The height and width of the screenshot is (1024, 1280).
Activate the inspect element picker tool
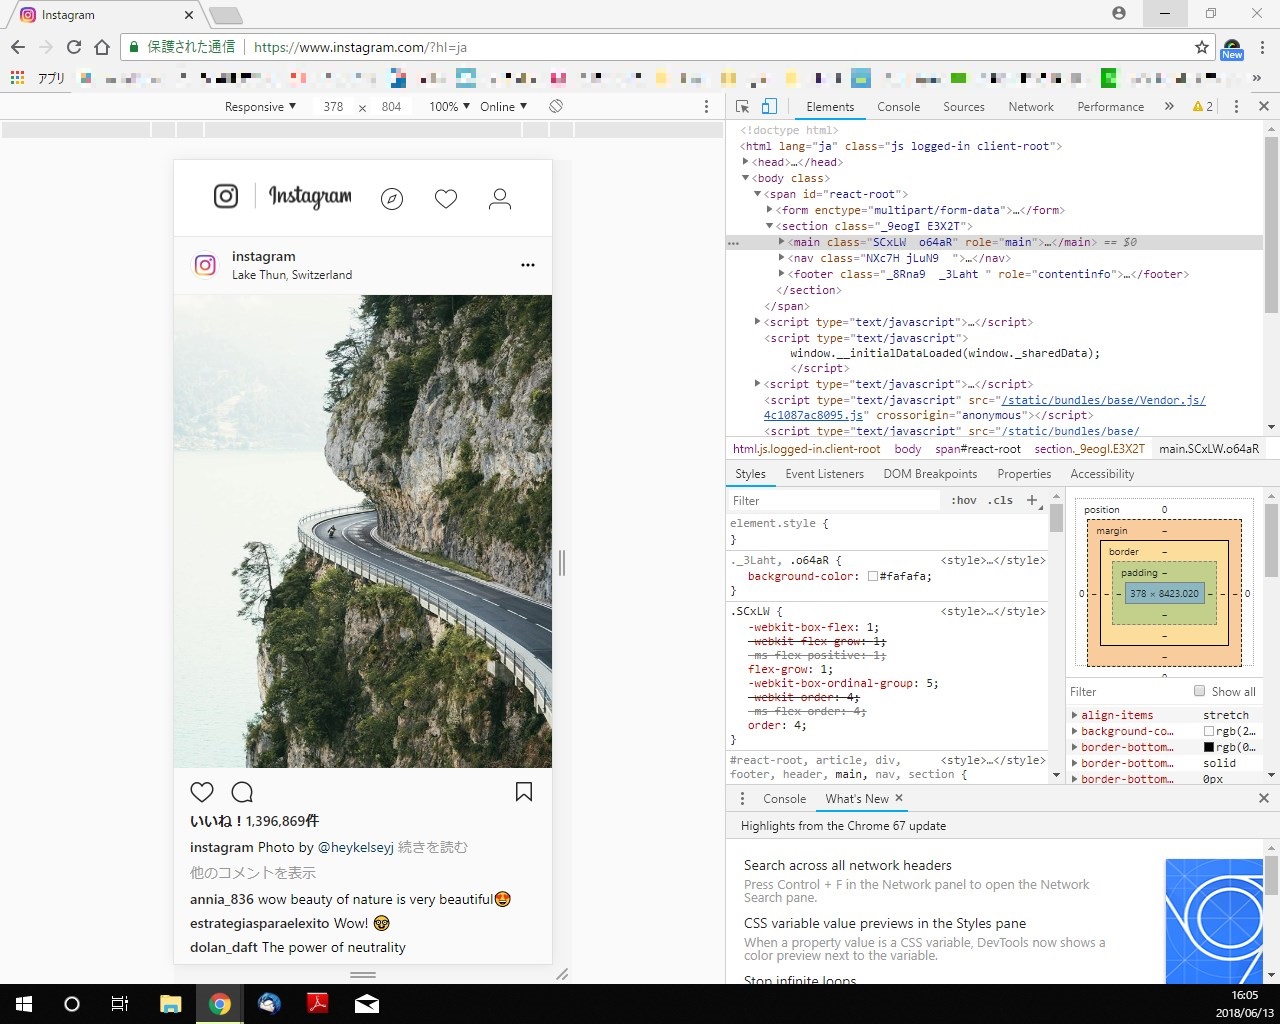tap(742, 106)
